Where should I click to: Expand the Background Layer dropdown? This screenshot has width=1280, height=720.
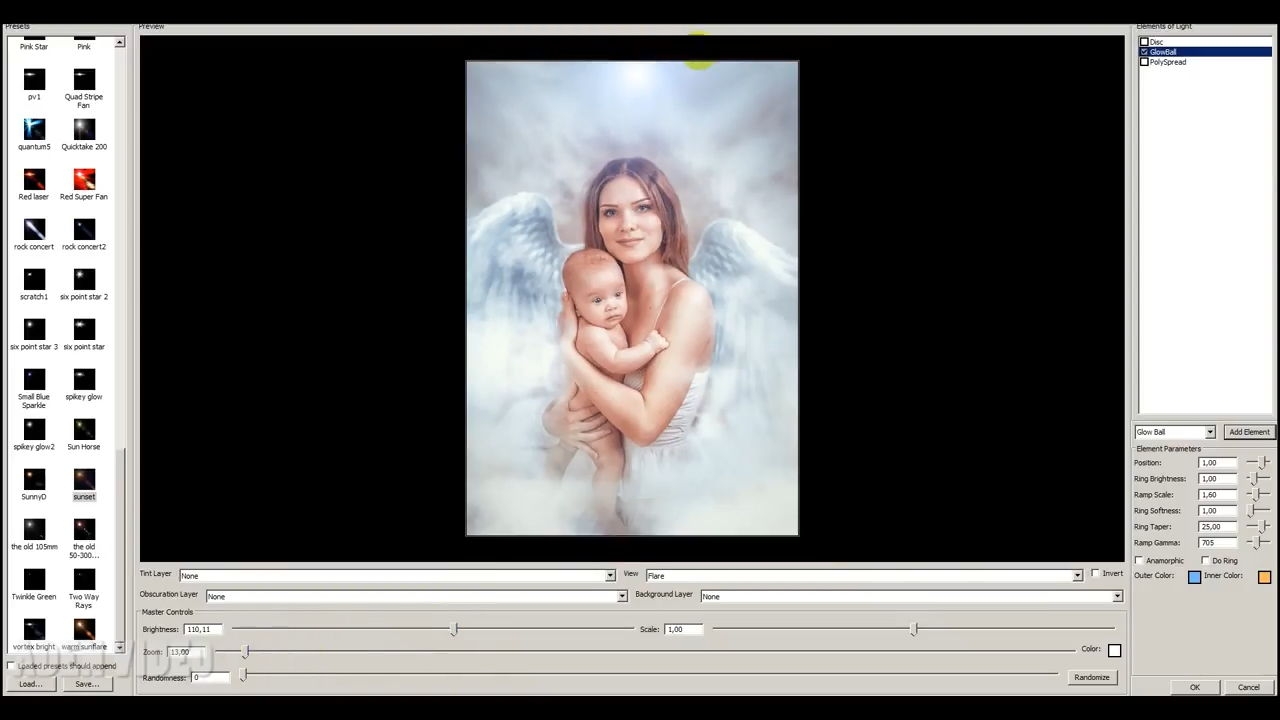pyautogui.click(x=911, y=597)
